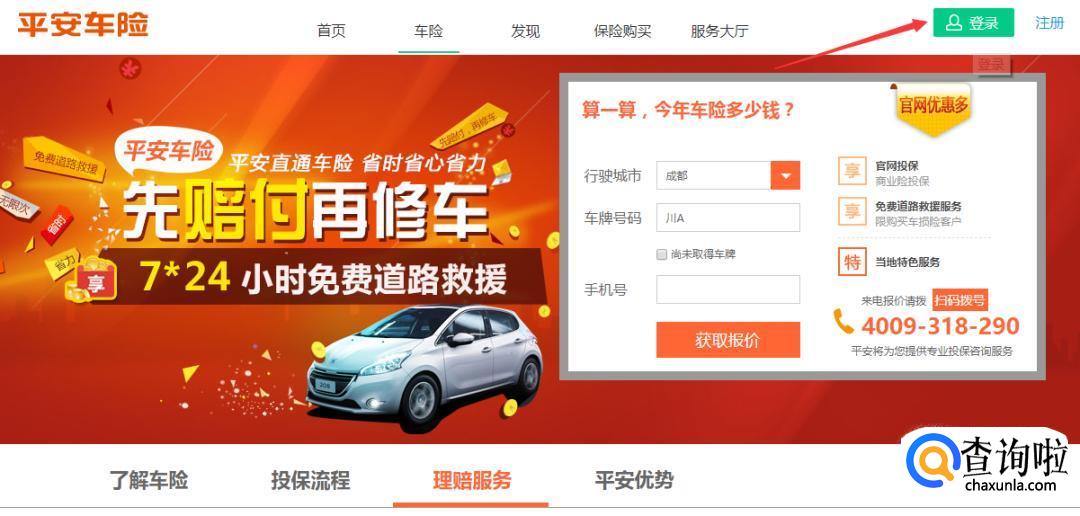Click the 查询啦 magnifier logo
Image resolution: width=1080 pixels, height=516 pixels.
coord(933,460)
